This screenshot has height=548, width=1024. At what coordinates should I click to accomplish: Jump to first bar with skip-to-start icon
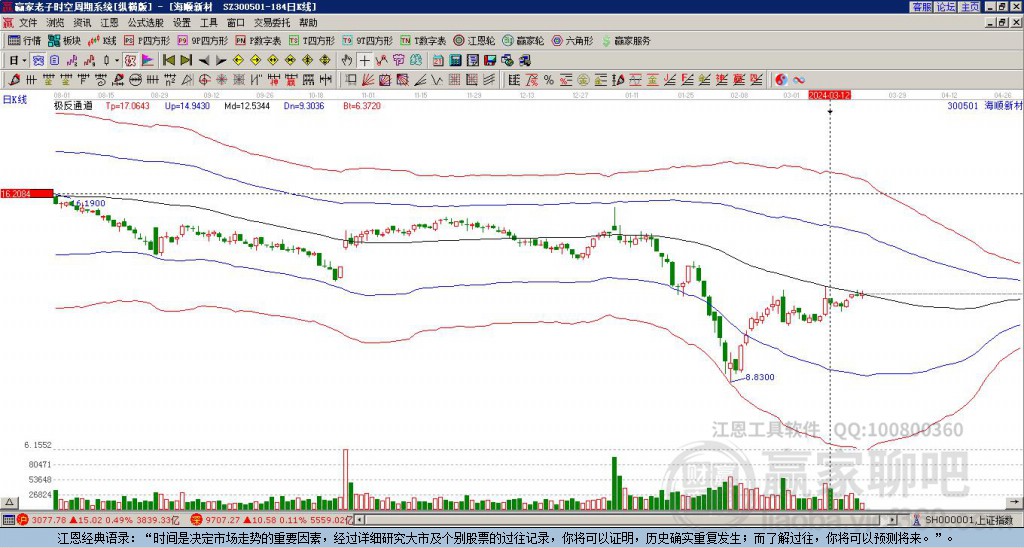(x=168, y=61)
